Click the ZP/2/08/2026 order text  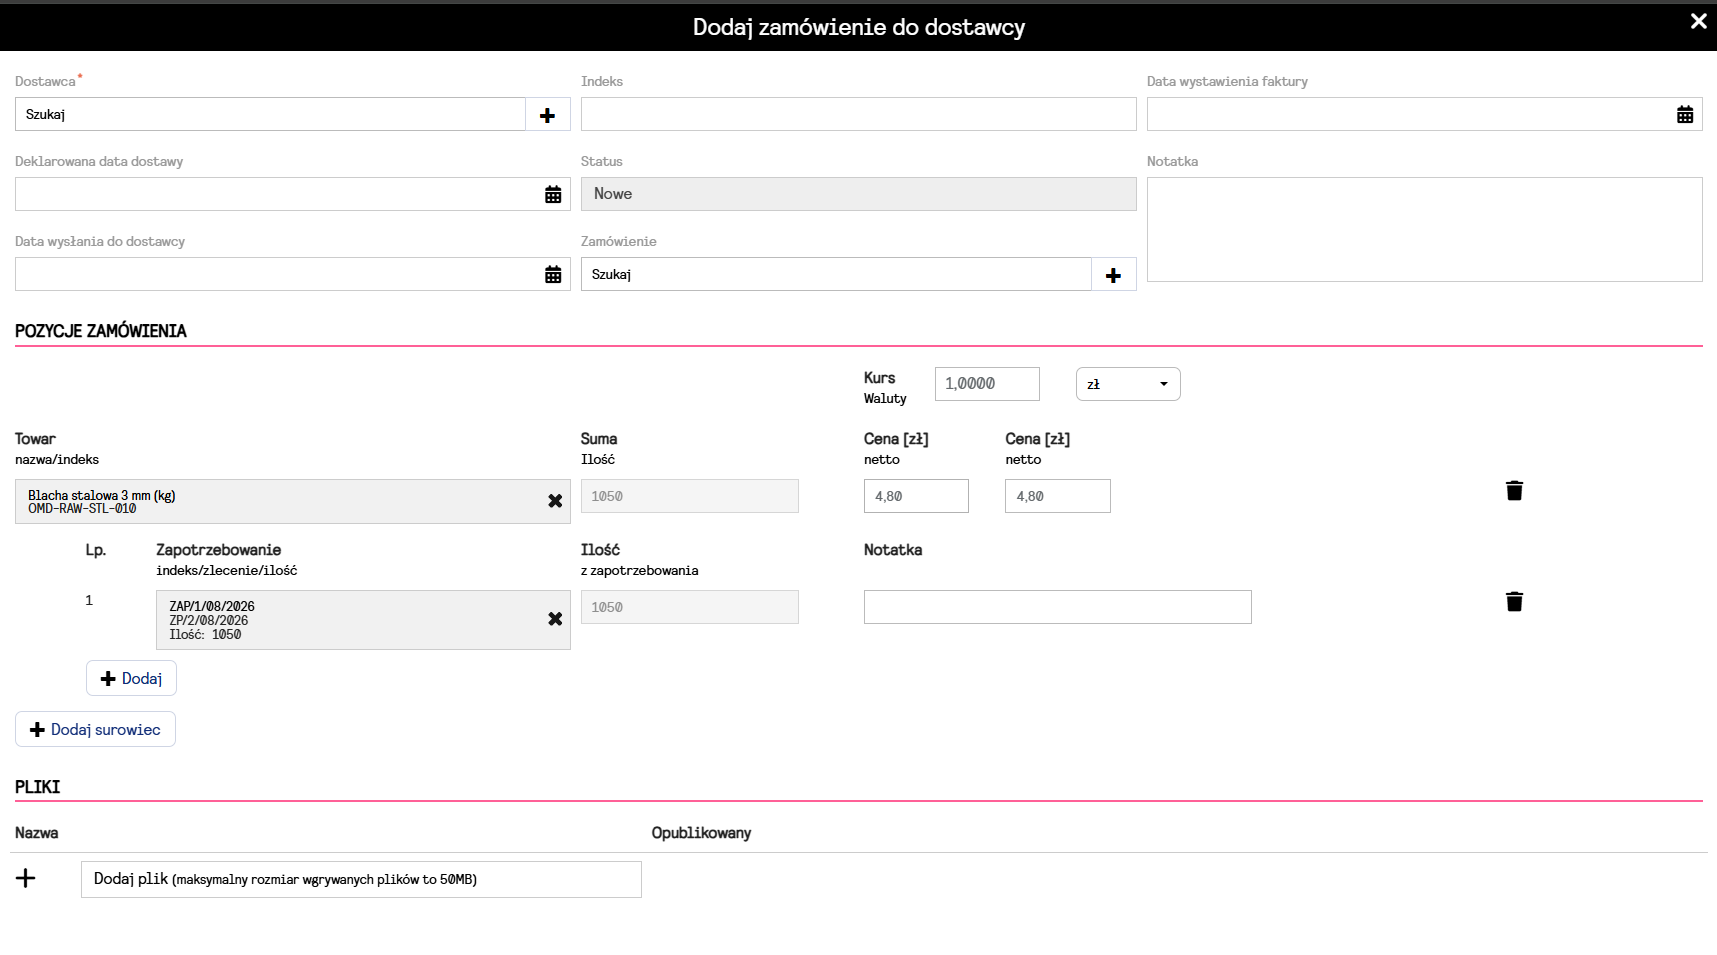[x=209, y=620]
